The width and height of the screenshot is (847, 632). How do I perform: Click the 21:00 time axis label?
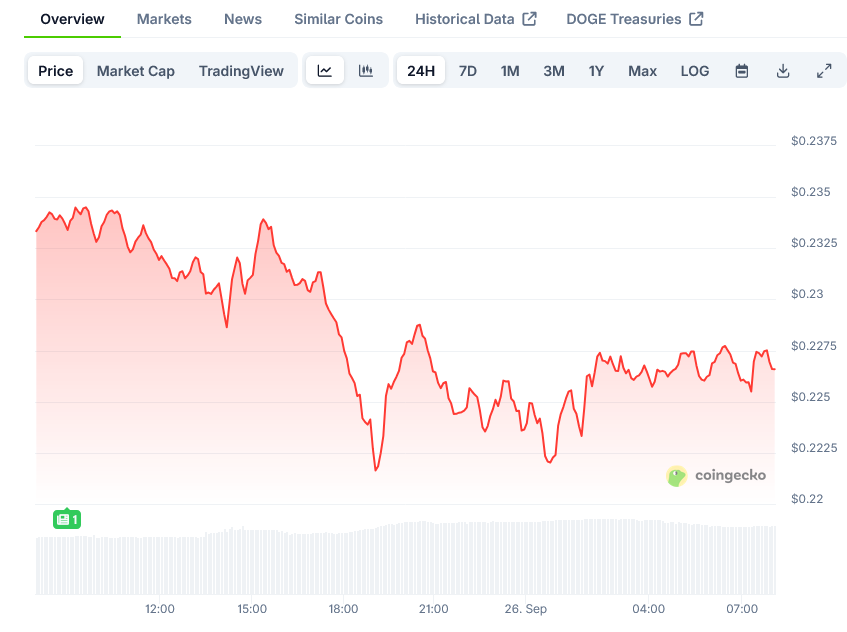(434, 609)
